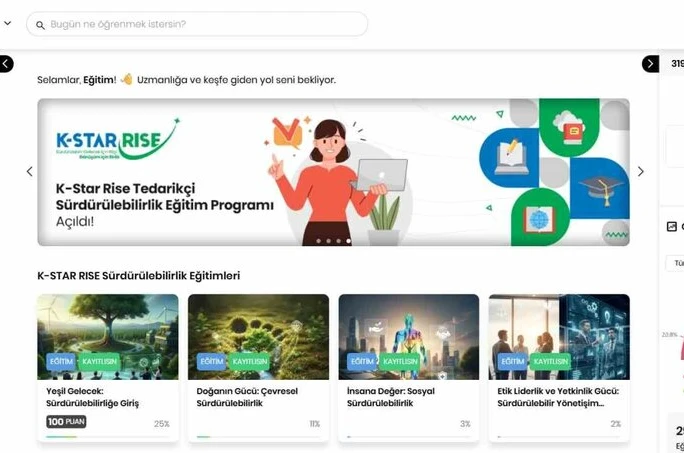Expand the chevron dropdown left of the search bar
This screenshot has height=453, width=684.
7,23
